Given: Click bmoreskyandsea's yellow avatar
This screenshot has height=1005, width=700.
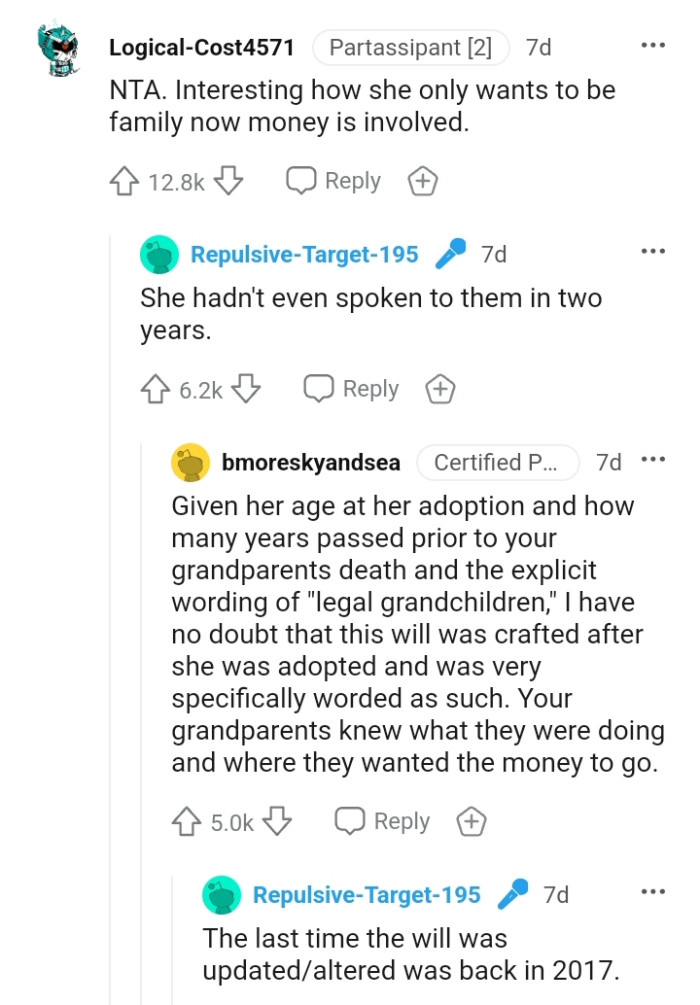Looking at the screenshot, I should coord(189,463).
